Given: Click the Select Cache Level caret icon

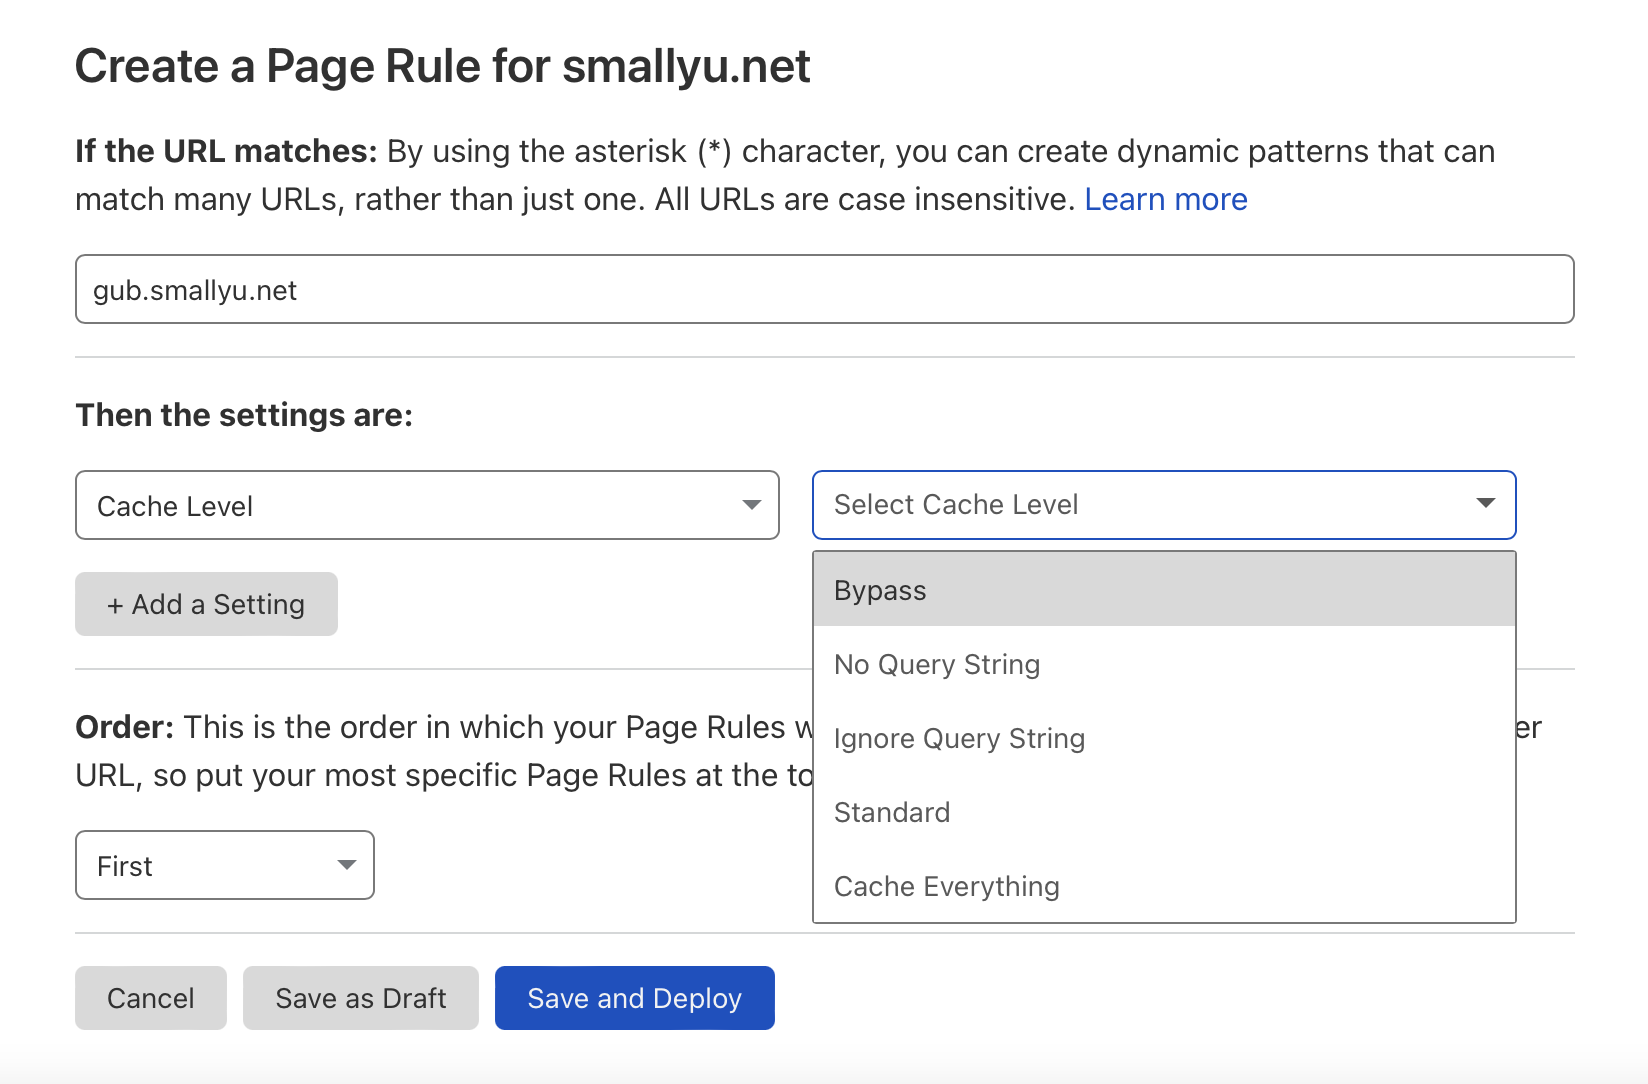Looking at the screenshot, I should (1486, 503).
